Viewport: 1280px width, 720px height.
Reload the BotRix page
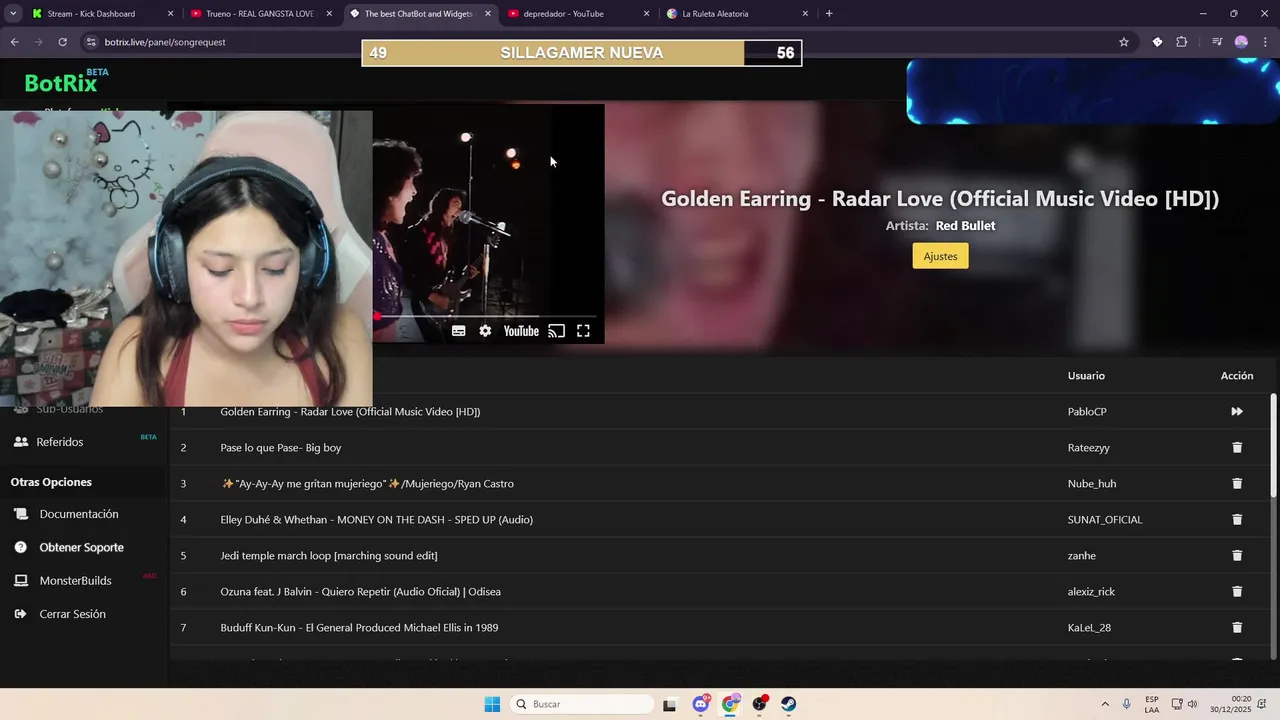62,42
